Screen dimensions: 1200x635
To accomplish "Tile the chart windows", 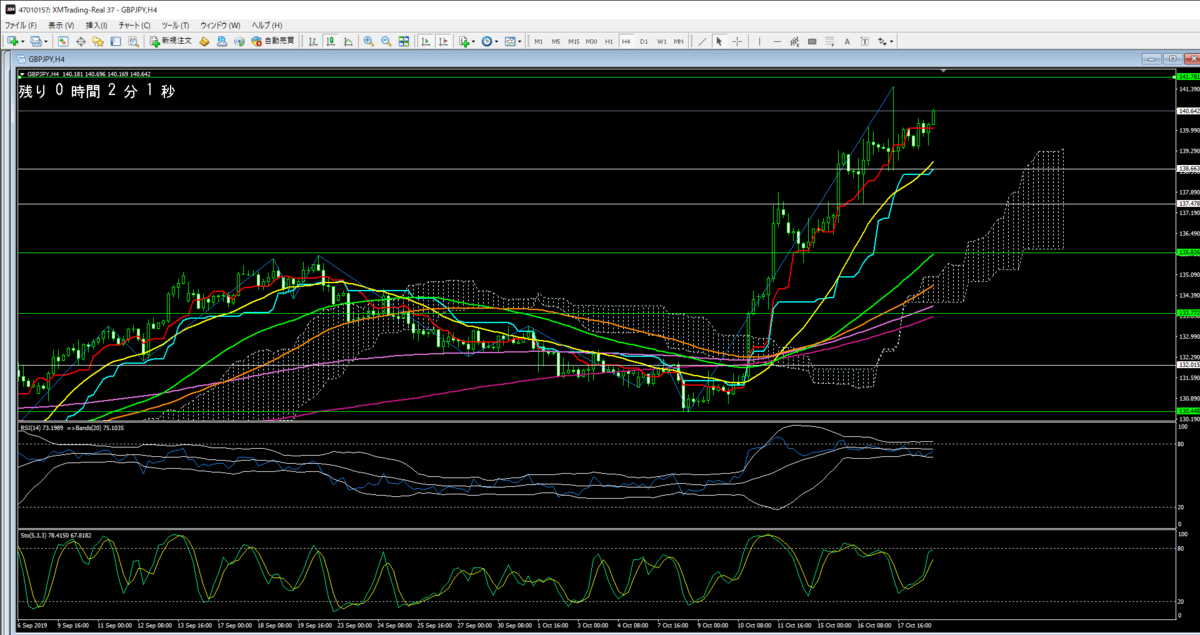I will click(x=404, y=41).
